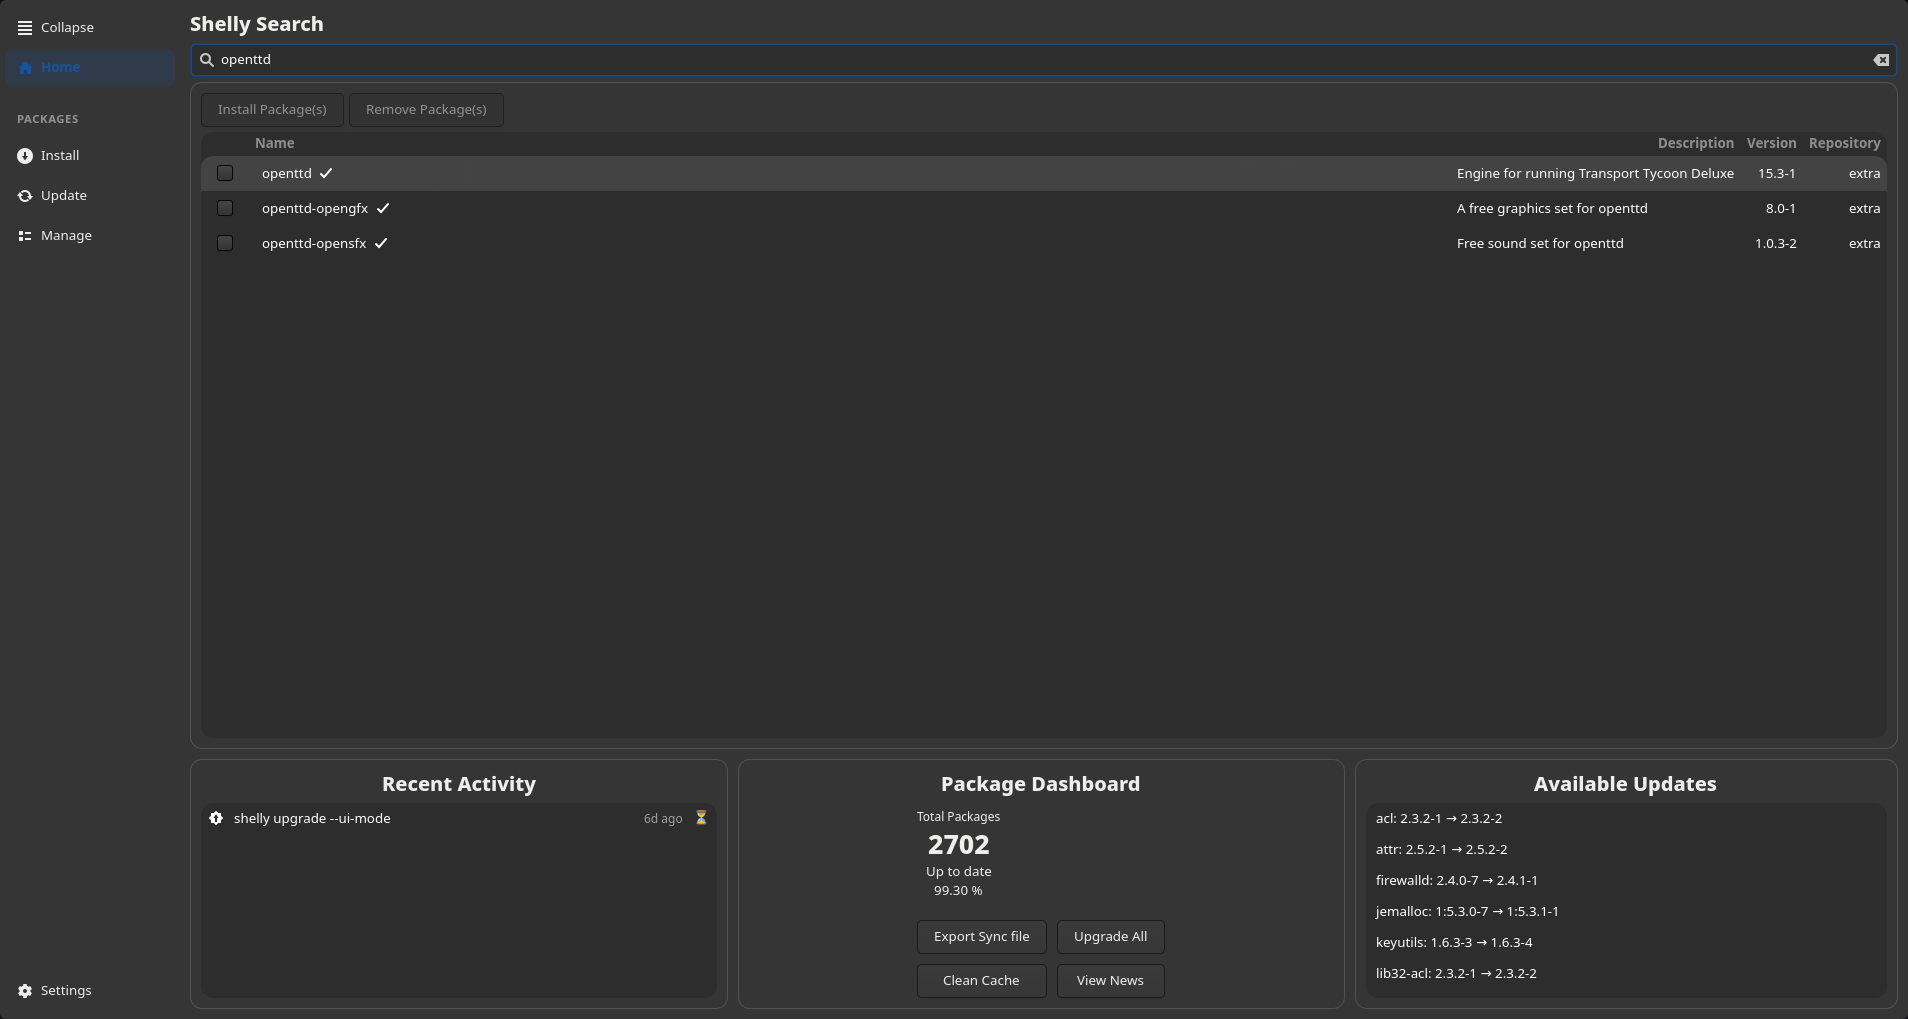Click the Install Package(s) button
1908x1019 pixels.
click(x=272, y=110)
